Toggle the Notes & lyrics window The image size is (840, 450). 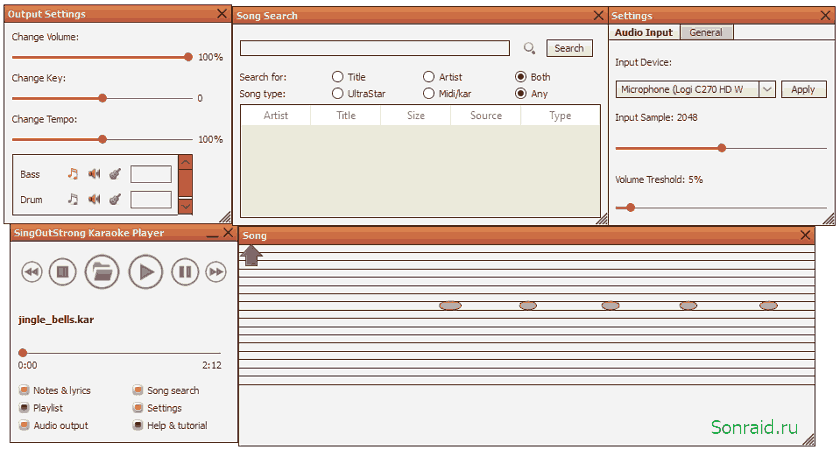coord(24,390)
